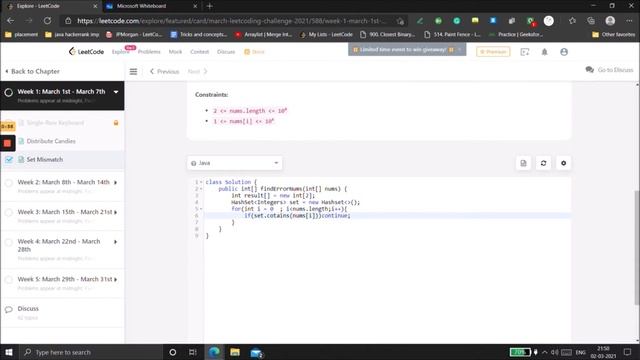Open the Other favorites folder
The width and height of the screenshot is (640, 360).
pos(613,35)
